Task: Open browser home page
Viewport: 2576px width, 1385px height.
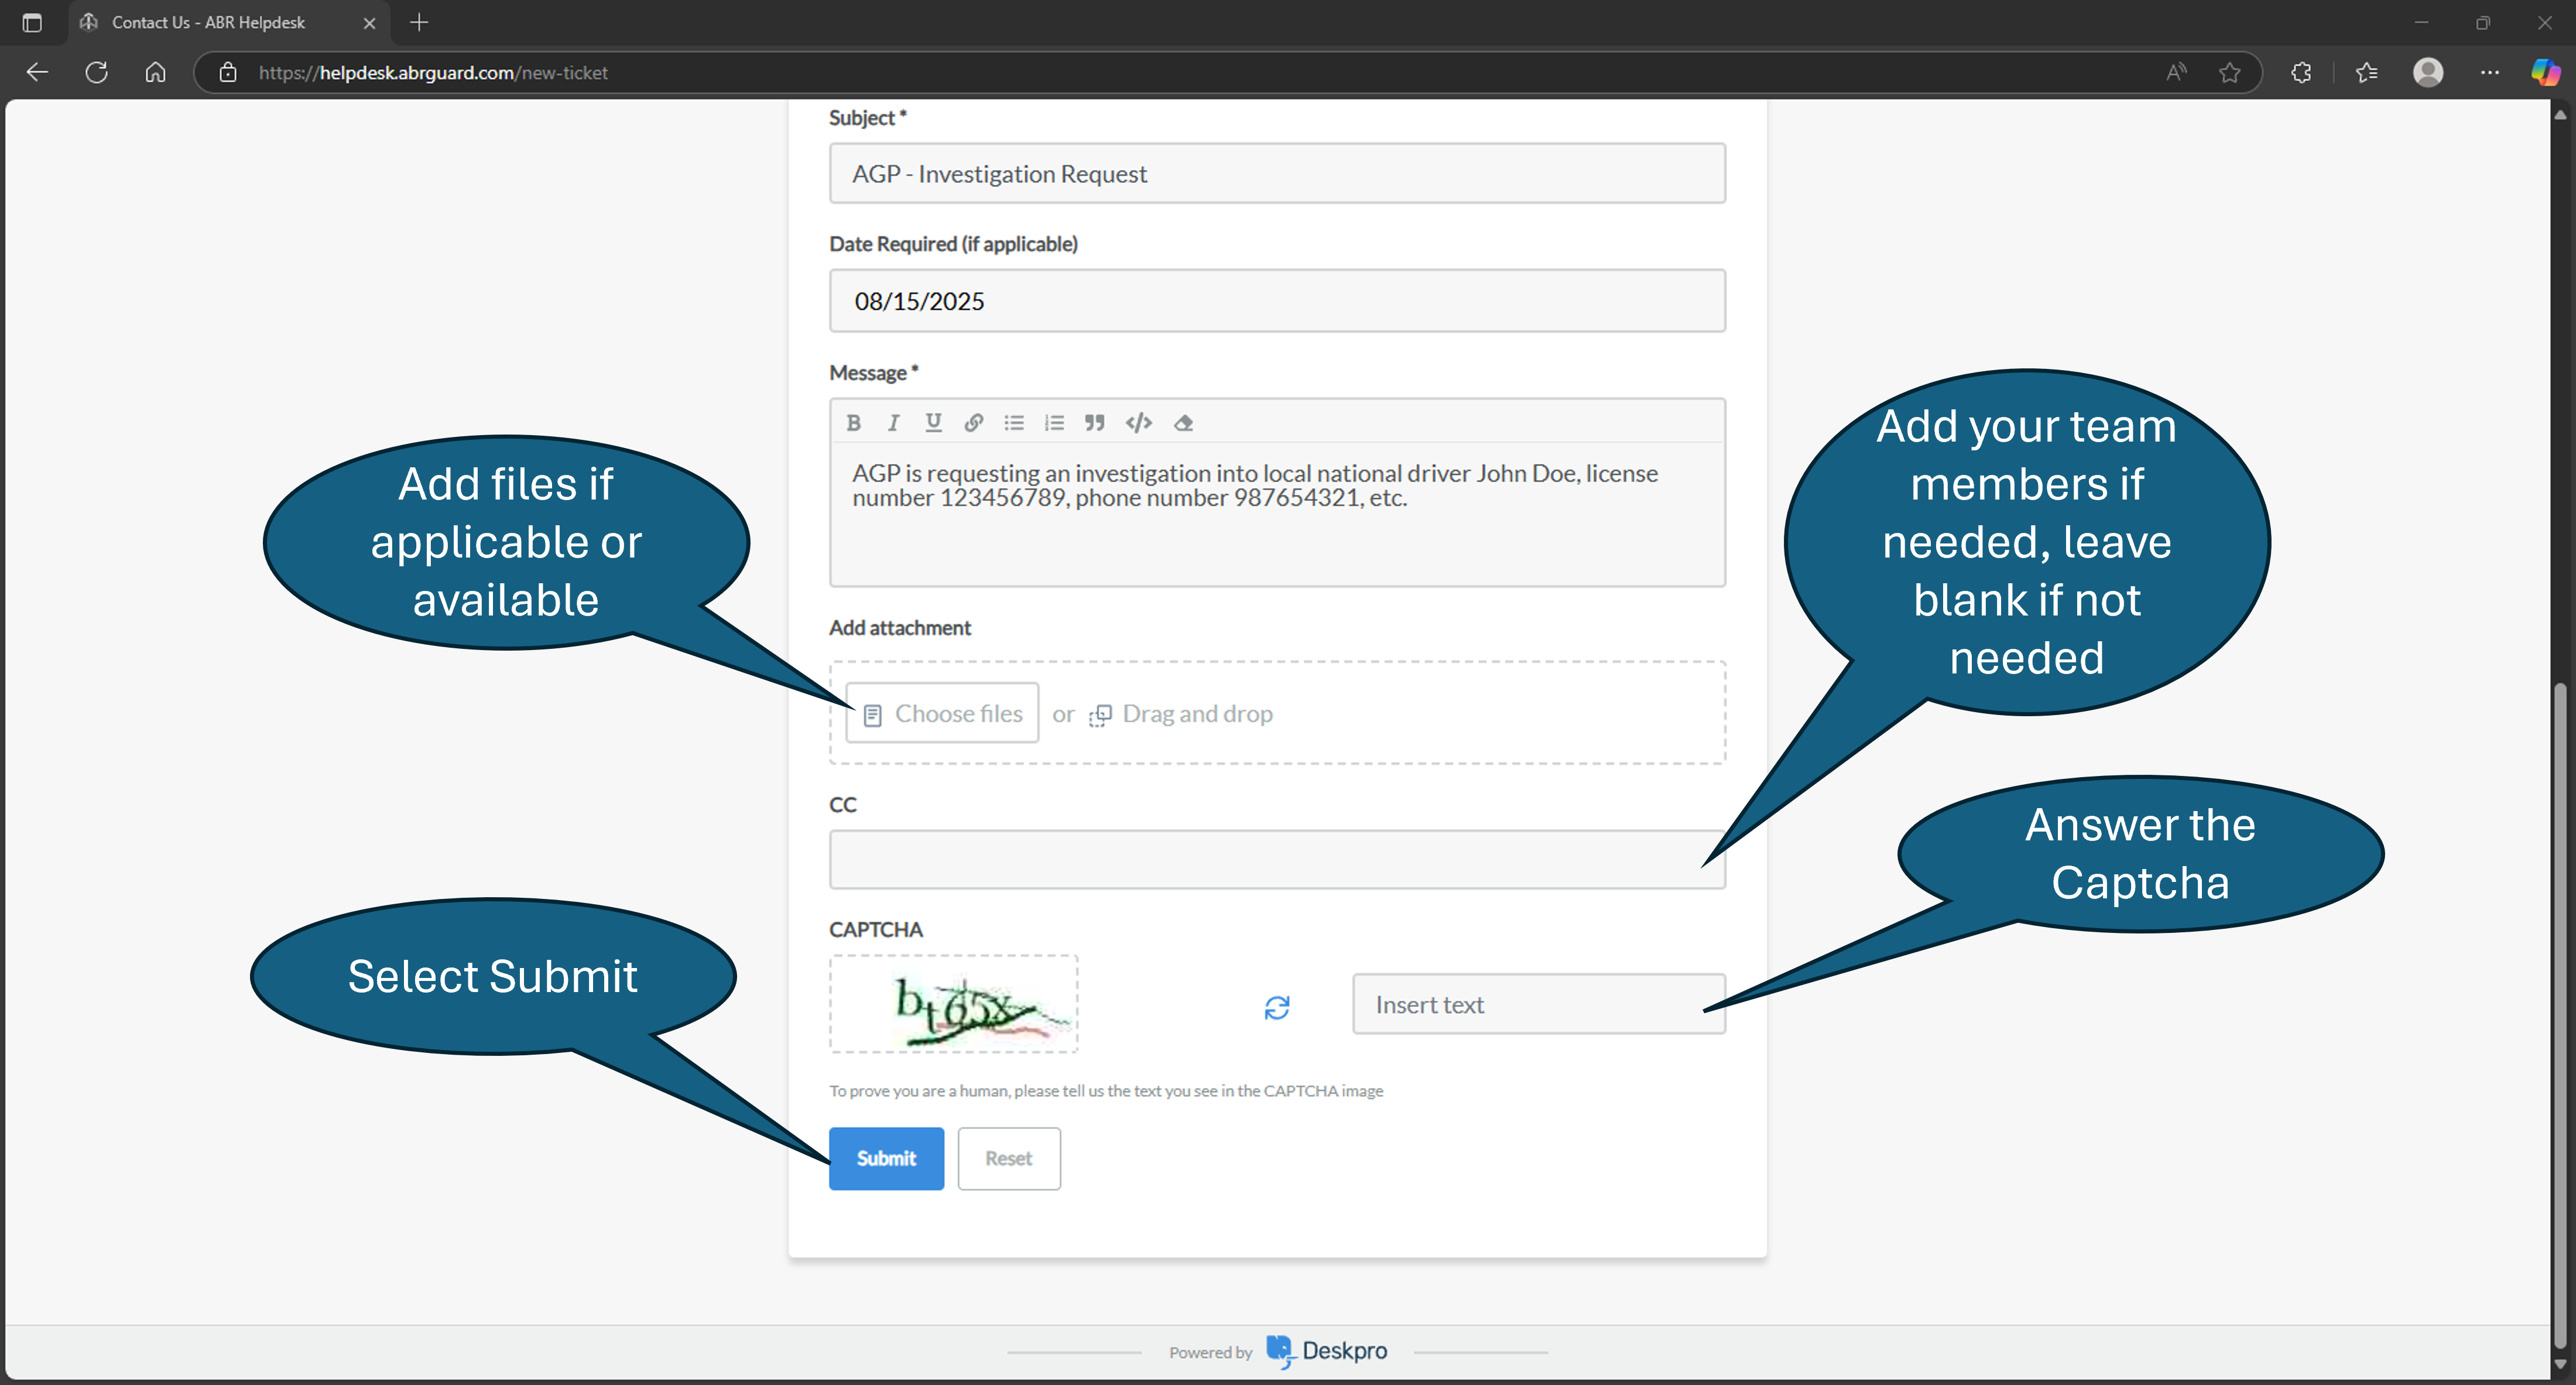Action: 155,72
